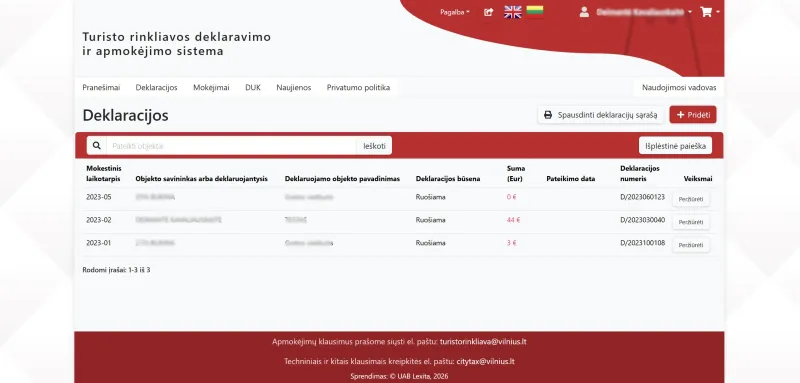The image size is (800, 383).
Task: Expand the user account name dropdown
Action: 644,12
